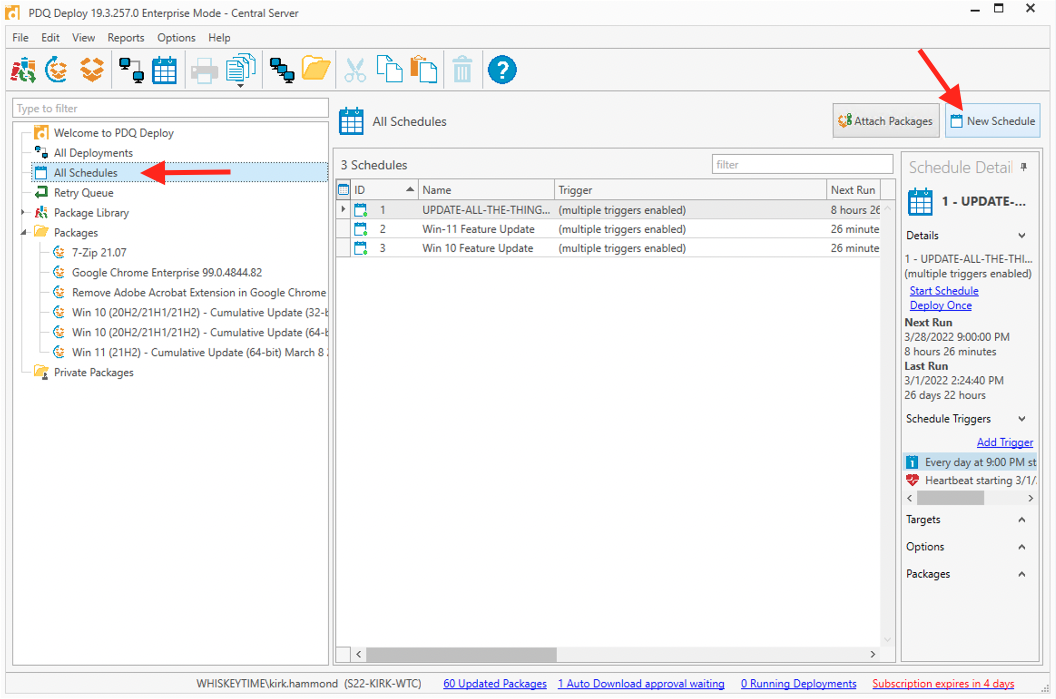
Task: Click the yellow folder toolbar icon
Action: tap(316, 69)
